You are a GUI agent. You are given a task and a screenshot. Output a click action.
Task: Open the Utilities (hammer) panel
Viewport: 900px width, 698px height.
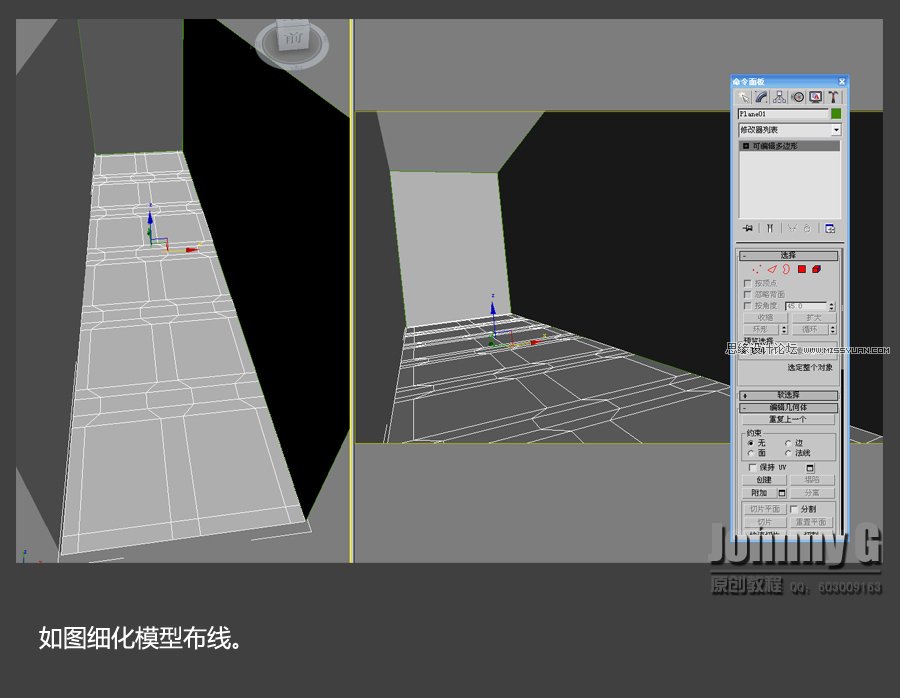coord(831,96)
